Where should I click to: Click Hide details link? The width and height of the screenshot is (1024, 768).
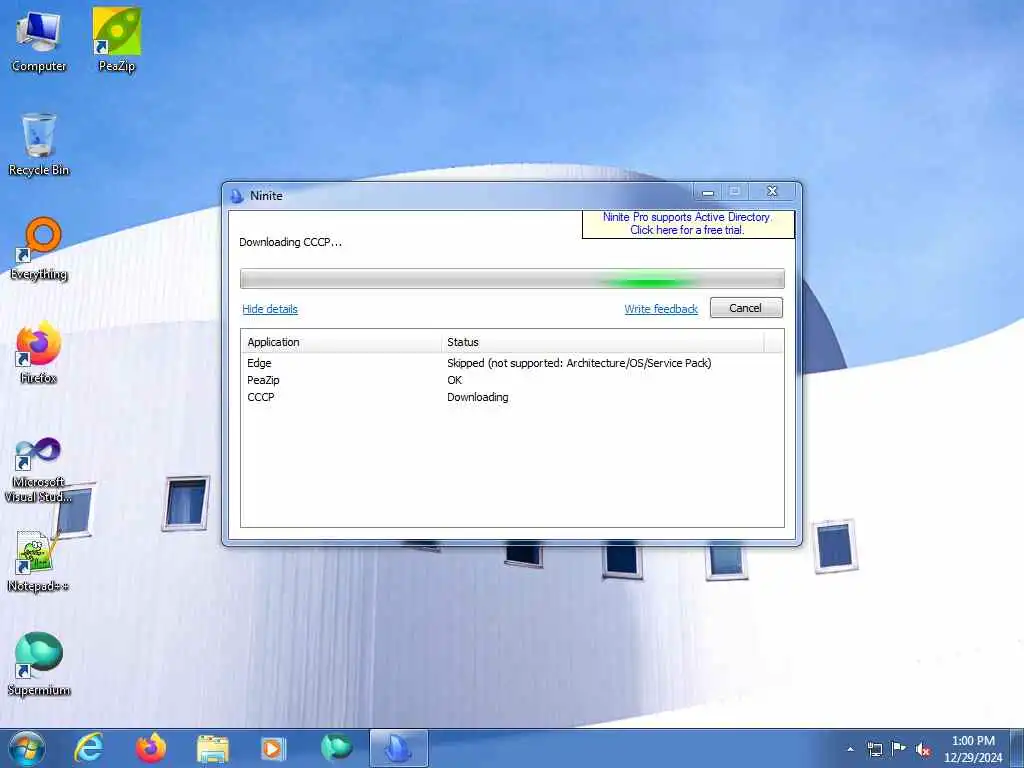tap(270, 309)
